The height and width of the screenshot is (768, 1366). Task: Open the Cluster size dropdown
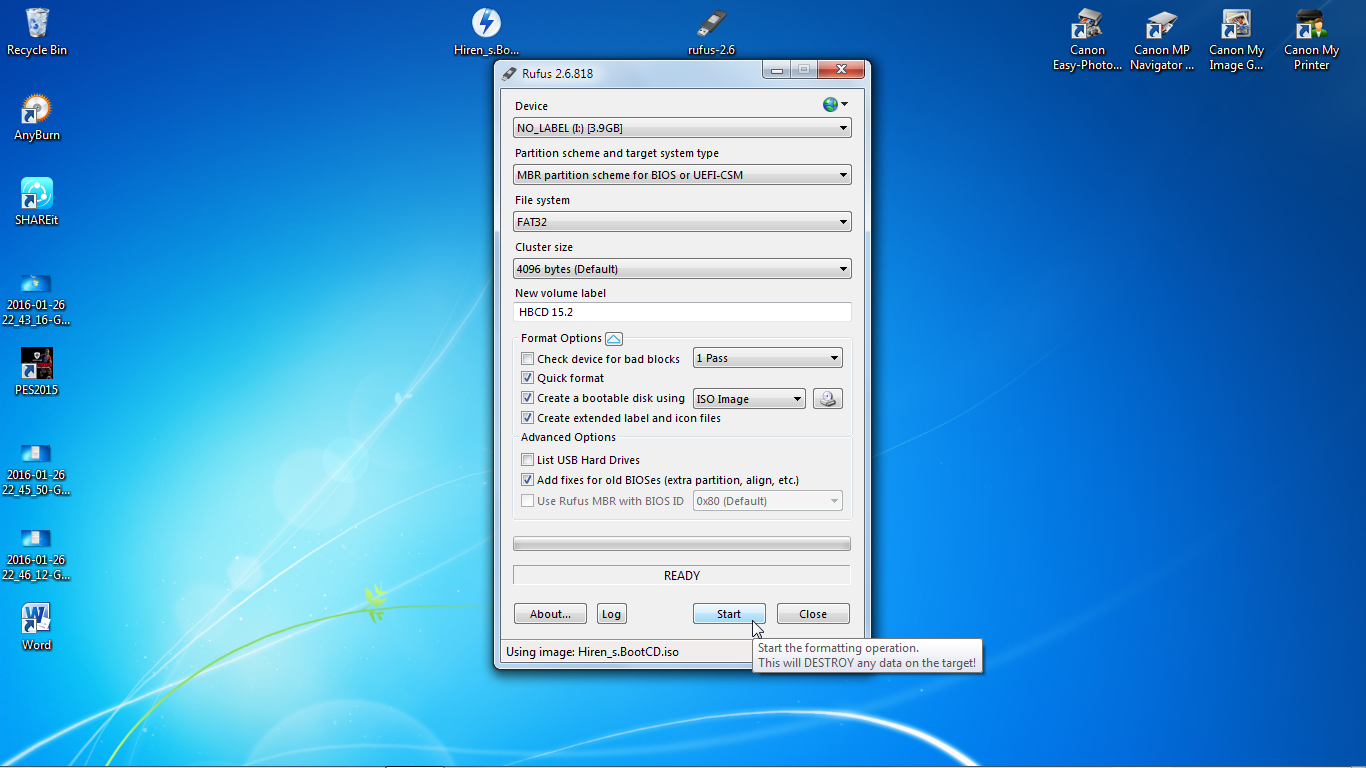tap(682, 269)
